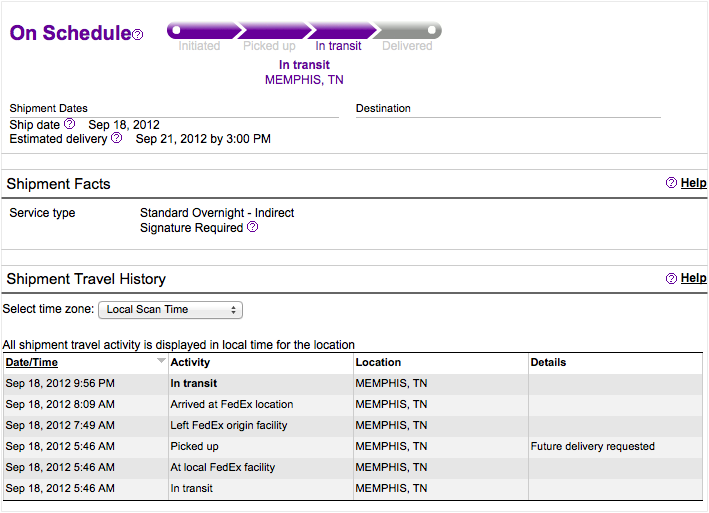This screenshot has height=513, width=709.
Task: Click the Delivered progress label
Action: [x=407, y=46]
